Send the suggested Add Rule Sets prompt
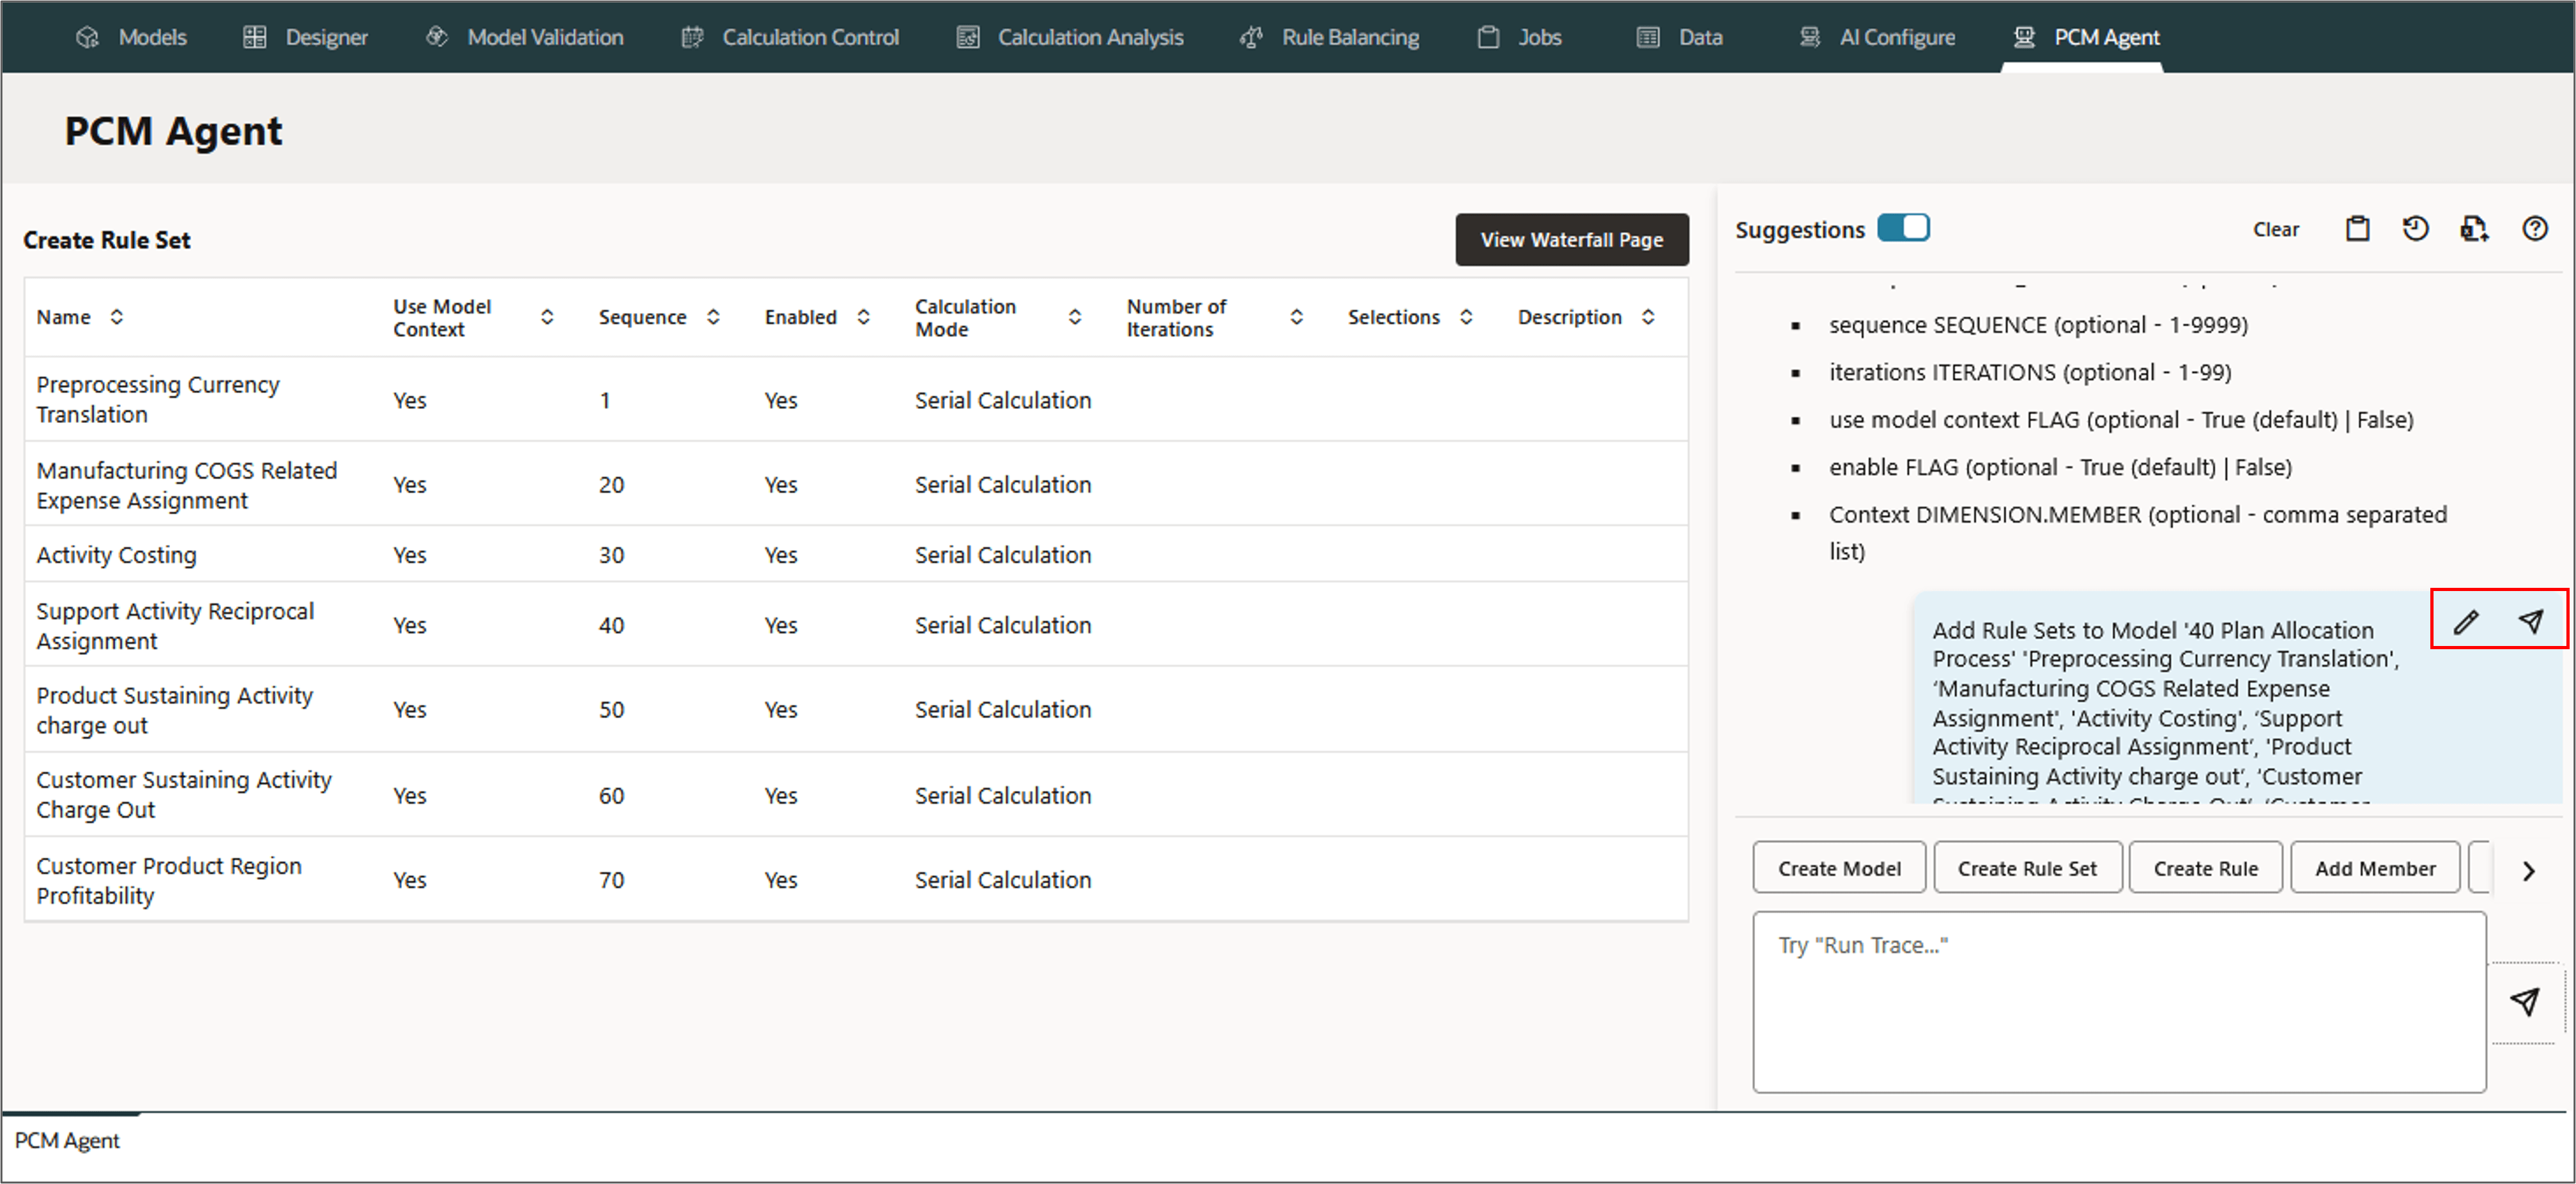This screenshot has height=1184, width=2576. point(2530,622)
